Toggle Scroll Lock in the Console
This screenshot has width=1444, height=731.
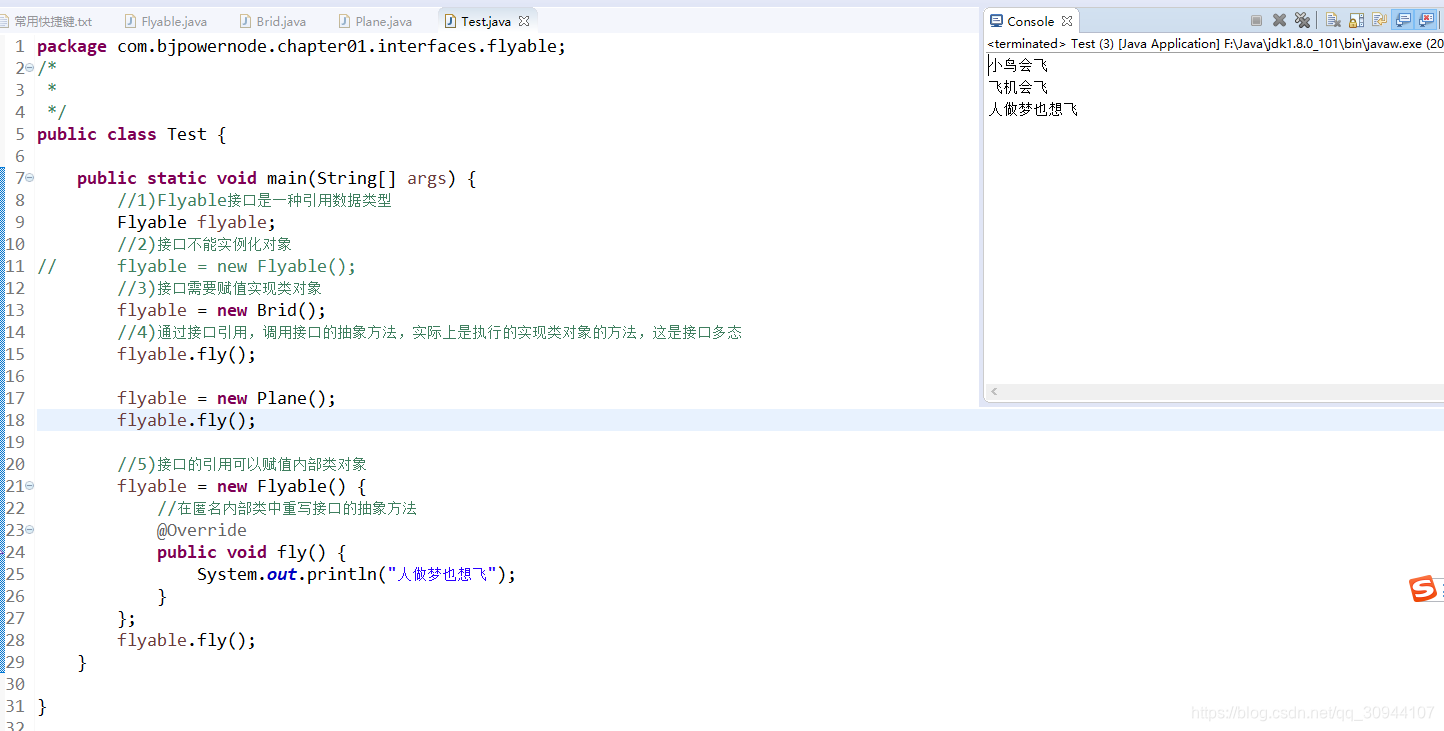click(x=1356, y=20)
